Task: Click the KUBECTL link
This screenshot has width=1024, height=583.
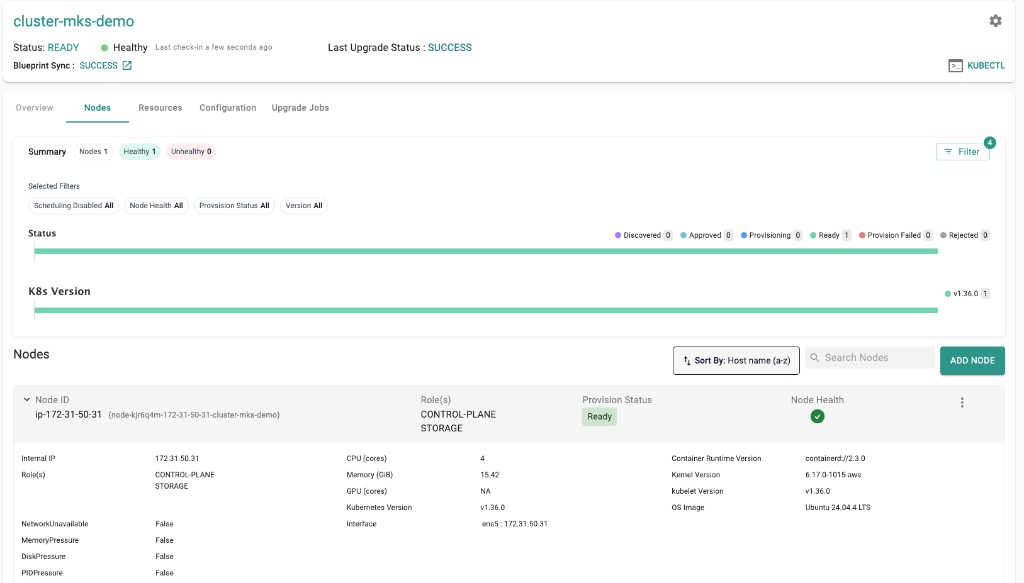Action: tap(986, 65)
